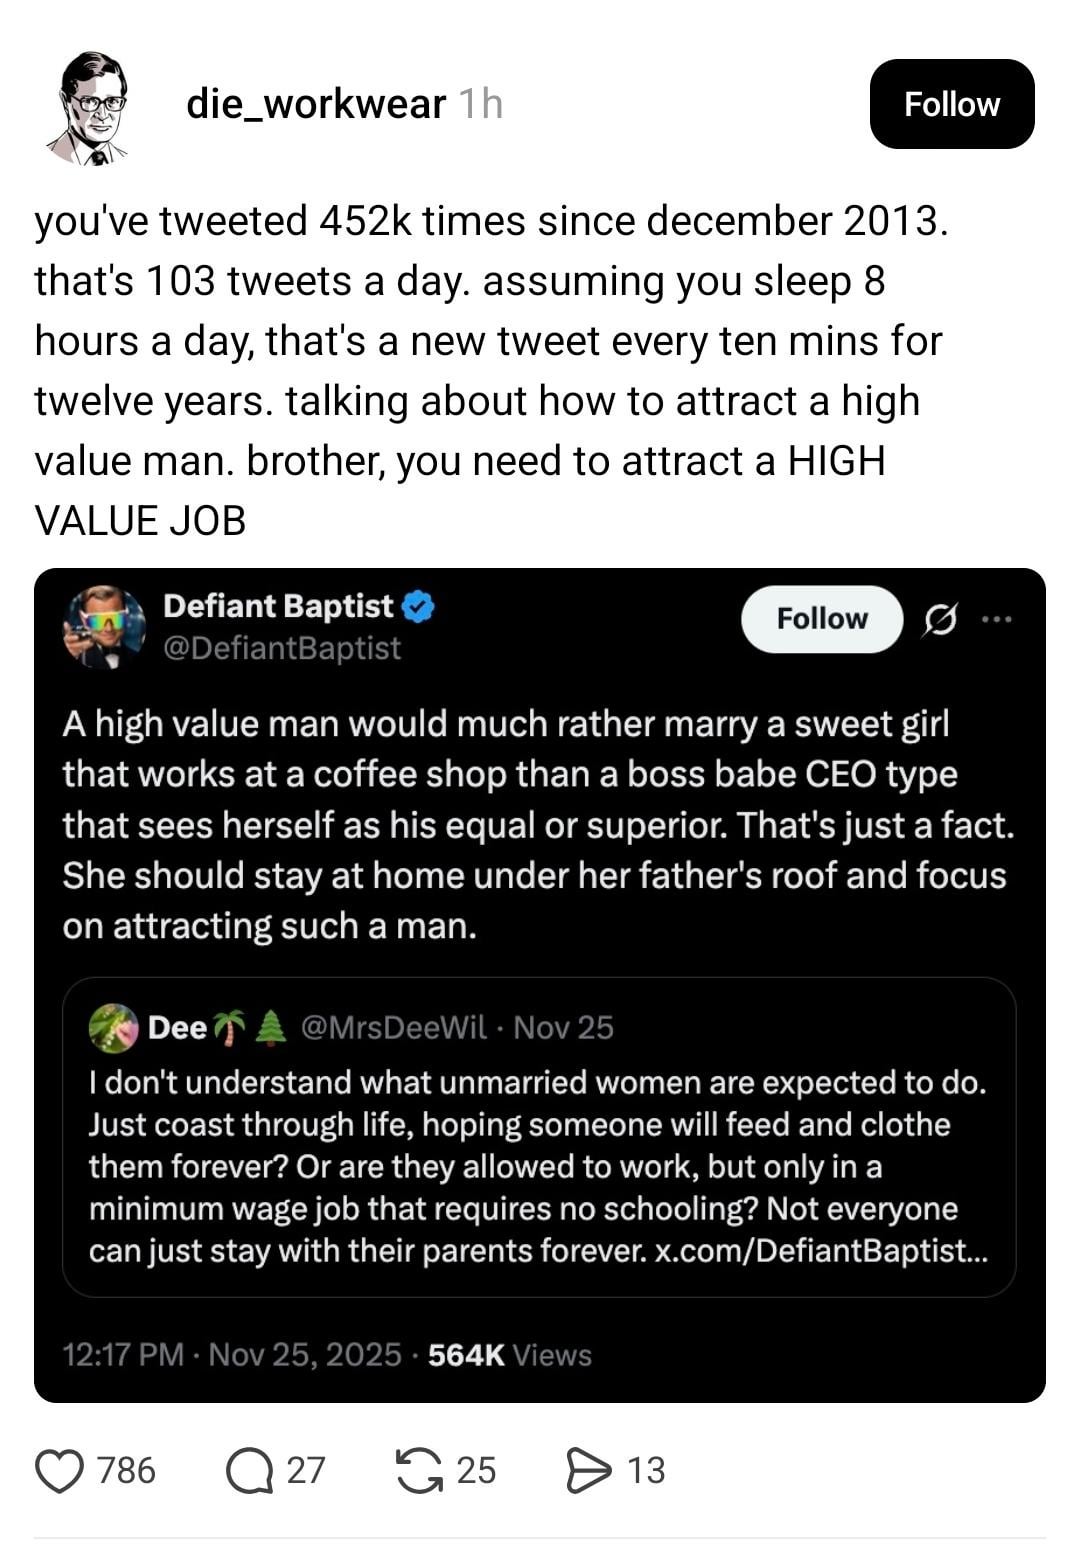This screenshot has width=1080, height=1564.
Task: Click the Grok slash icon in embedded tweet
Action: [x=938, y=620]
